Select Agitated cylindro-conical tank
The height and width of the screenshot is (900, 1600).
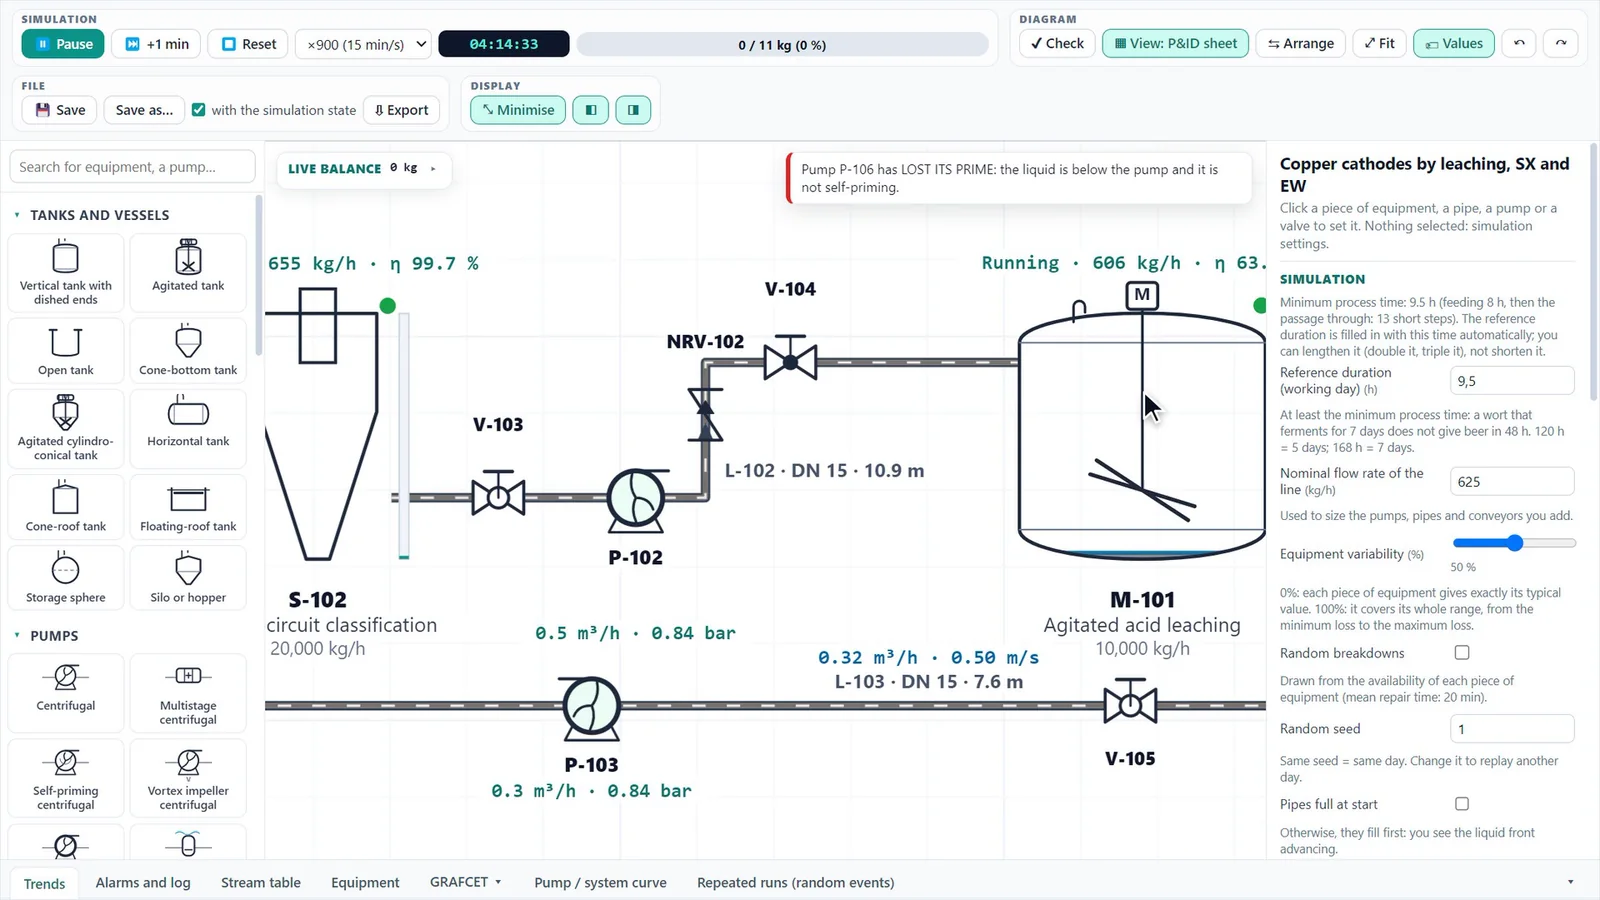[66, 429]
